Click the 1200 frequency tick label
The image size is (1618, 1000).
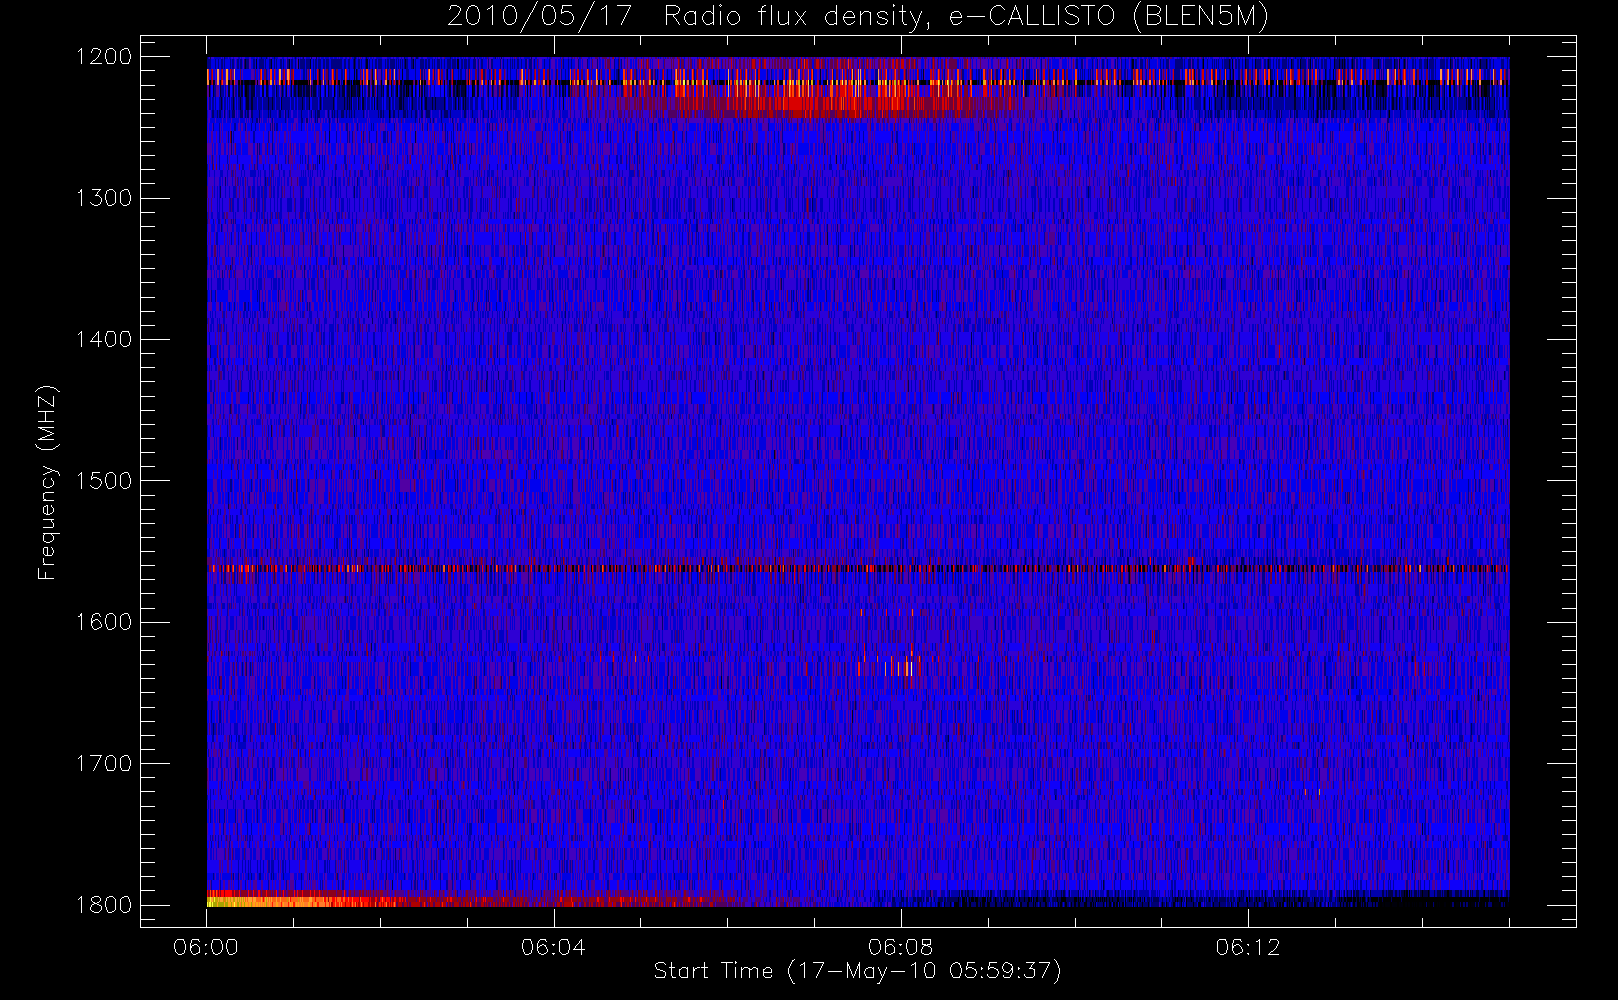(x=104, y=57)
